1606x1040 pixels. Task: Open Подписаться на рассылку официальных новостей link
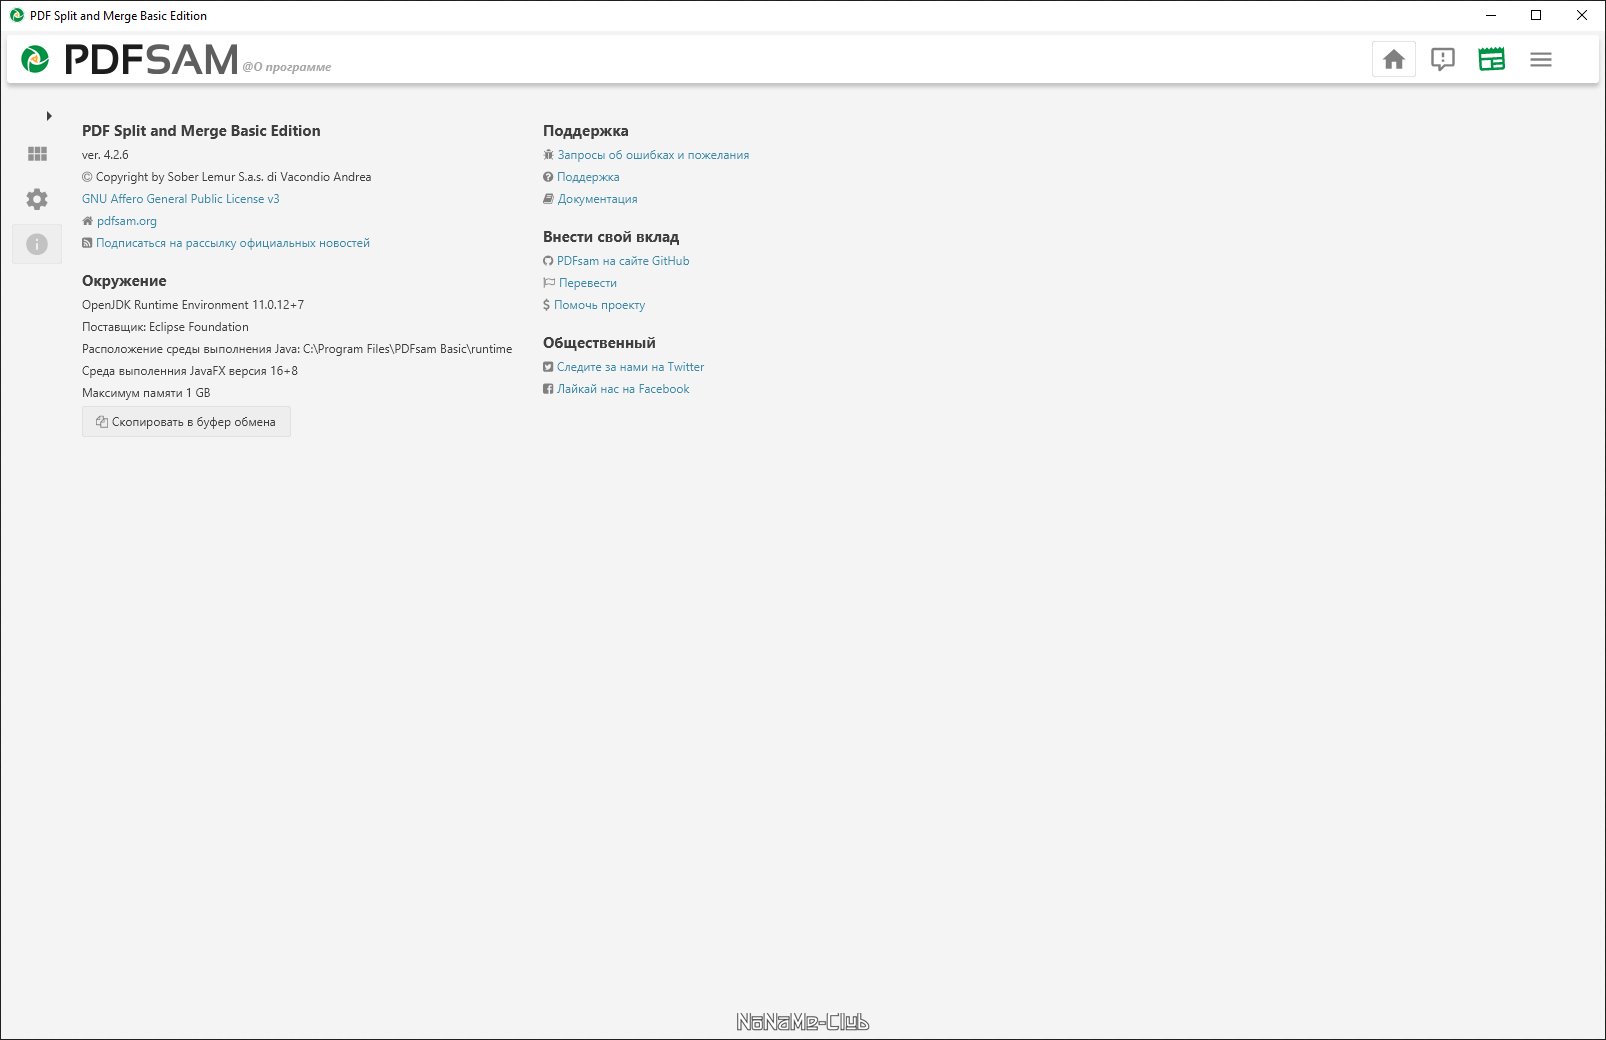point(233,243)
